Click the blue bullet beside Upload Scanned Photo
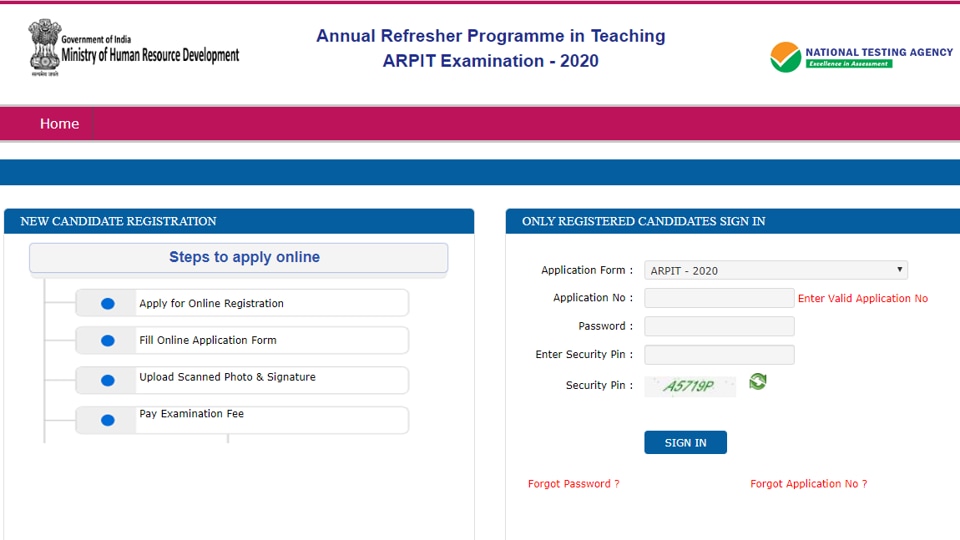960x540 pixels. pyautogui.click(x=108, y=380)
